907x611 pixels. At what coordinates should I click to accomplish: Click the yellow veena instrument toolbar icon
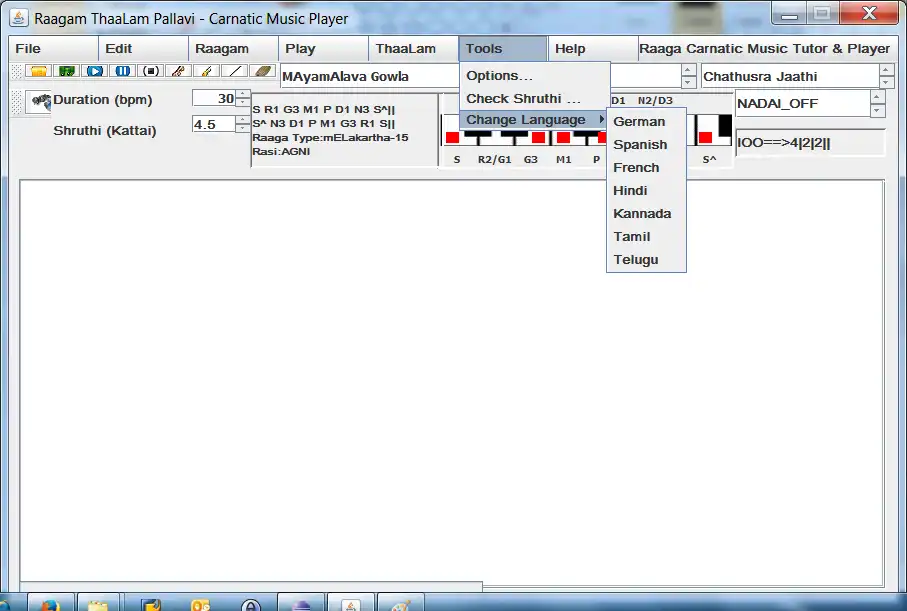point(207,71)
